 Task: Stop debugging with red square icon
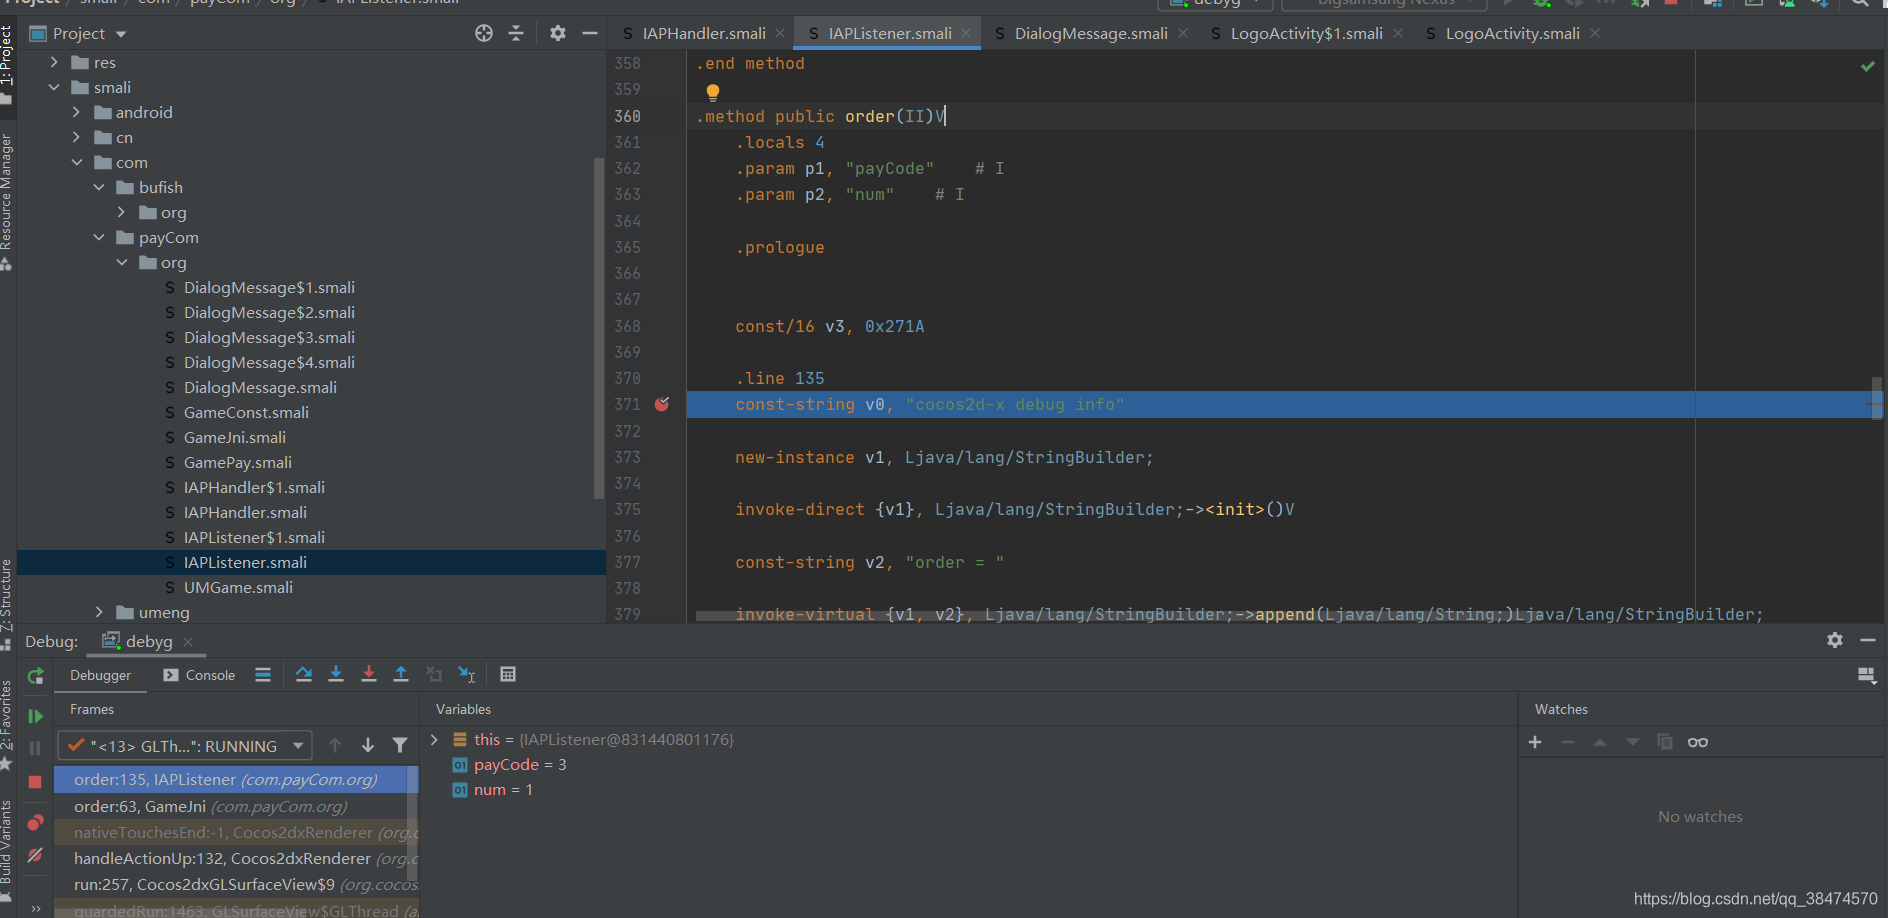click(x=35, y=782)
